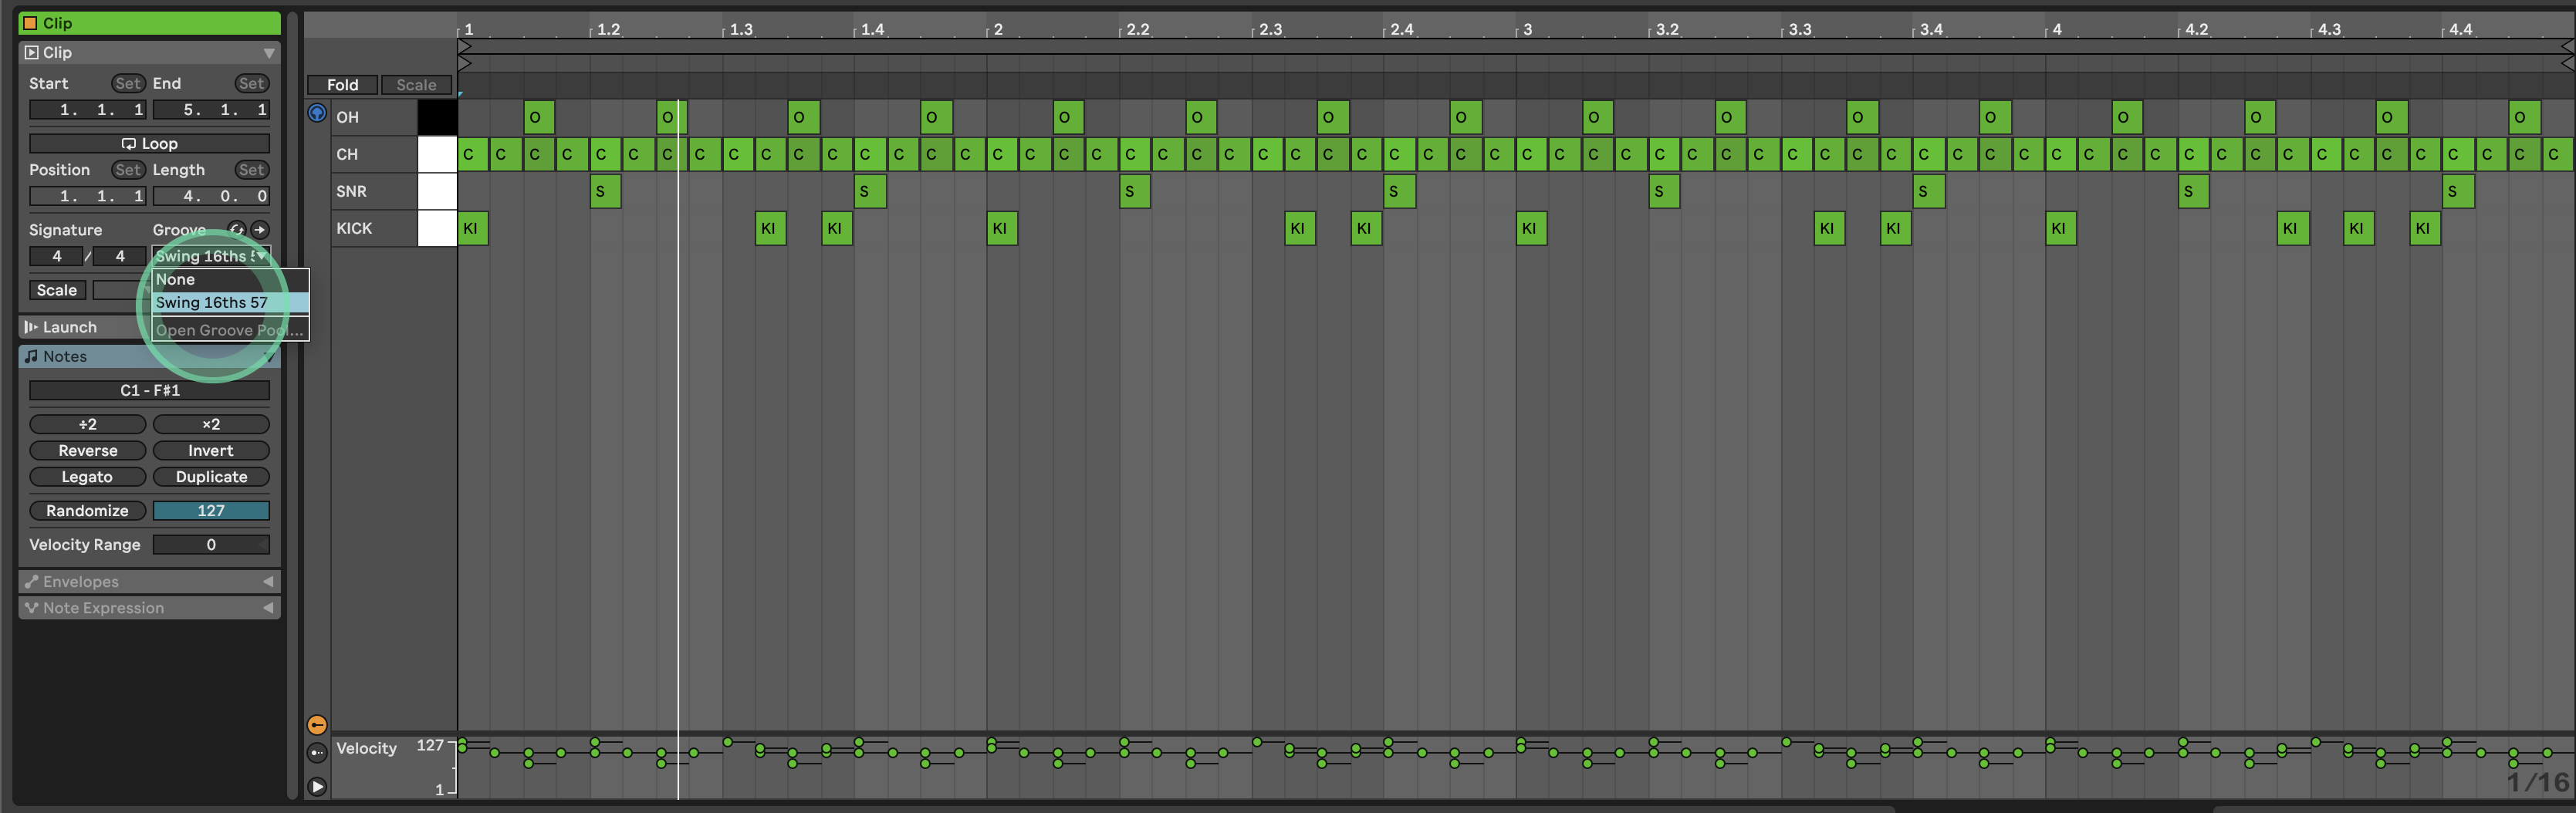The height and width of the screenshot is (813, 2576).
Task: Expand the Note Expression section
Action: point(268,608)
